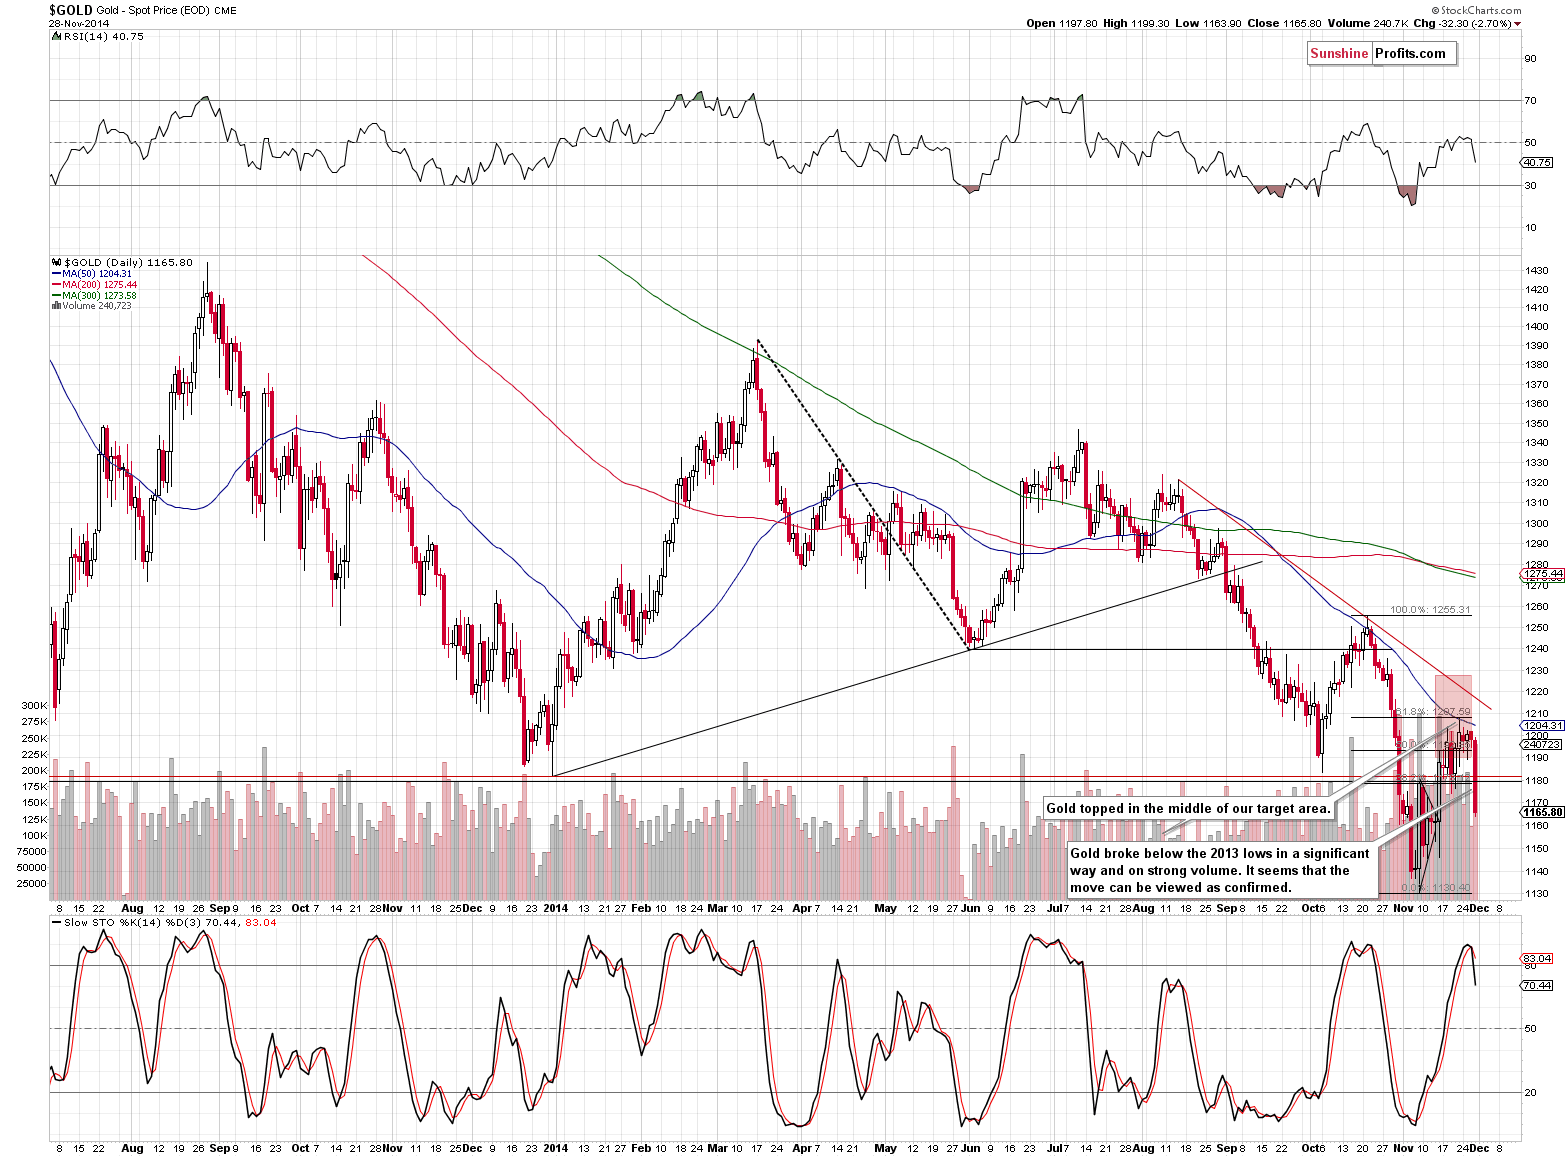Click the MA(300) 1273.58 legend entry
The image size is (1565, 1157).
(x=100, y=296)
